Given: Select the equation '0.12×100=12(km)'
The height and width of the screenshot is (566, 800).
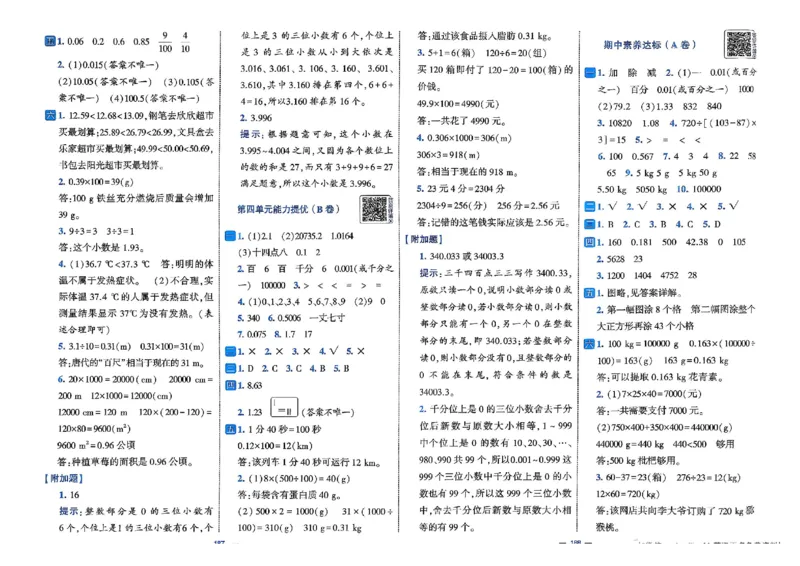Looking at the screenshot, I should click(x=275, y=446).
